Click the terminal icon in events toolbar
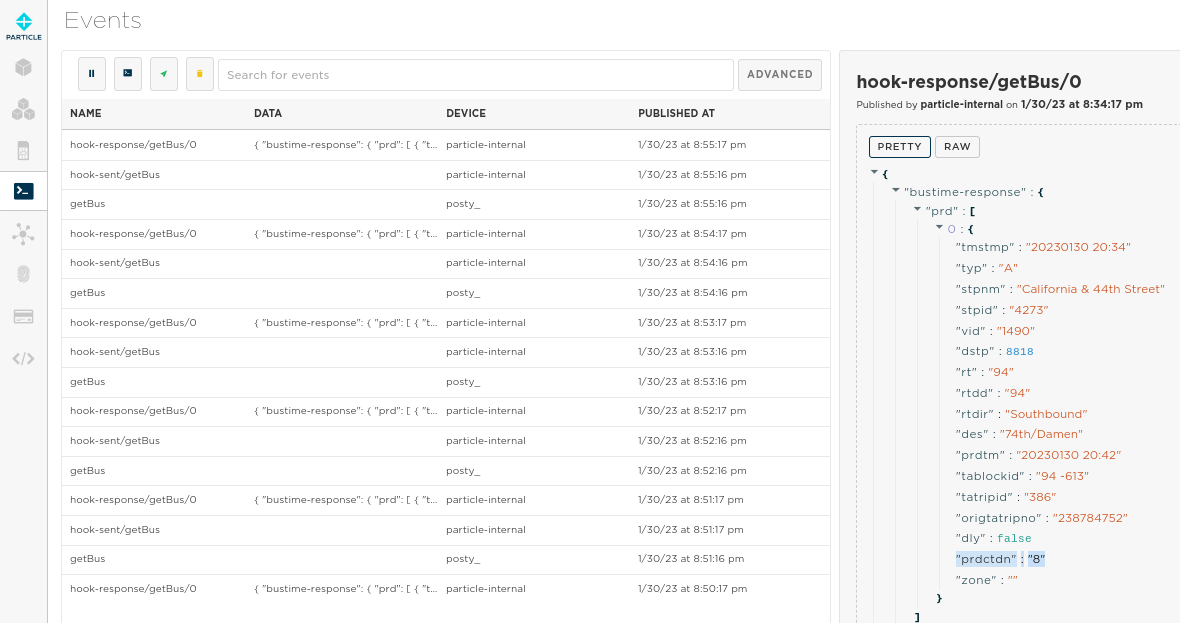The image size is (1180, 623). point(127,74)
